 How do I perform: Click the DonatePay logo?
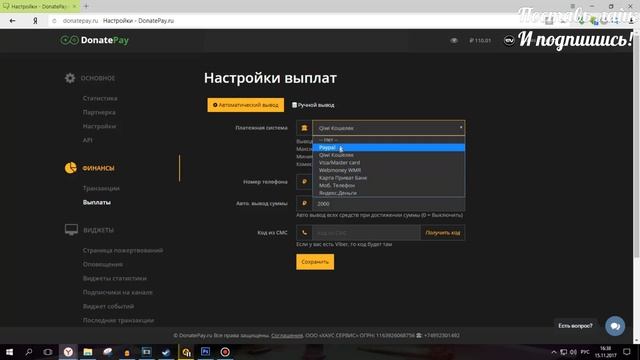click(94, 40)
